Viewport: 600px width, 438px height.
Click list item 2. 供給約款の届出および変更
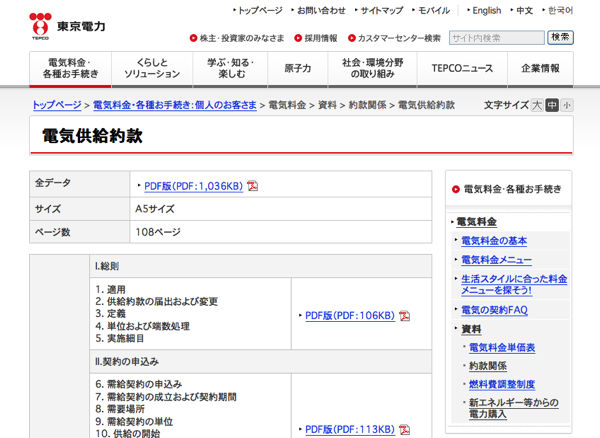pos(157,301)
